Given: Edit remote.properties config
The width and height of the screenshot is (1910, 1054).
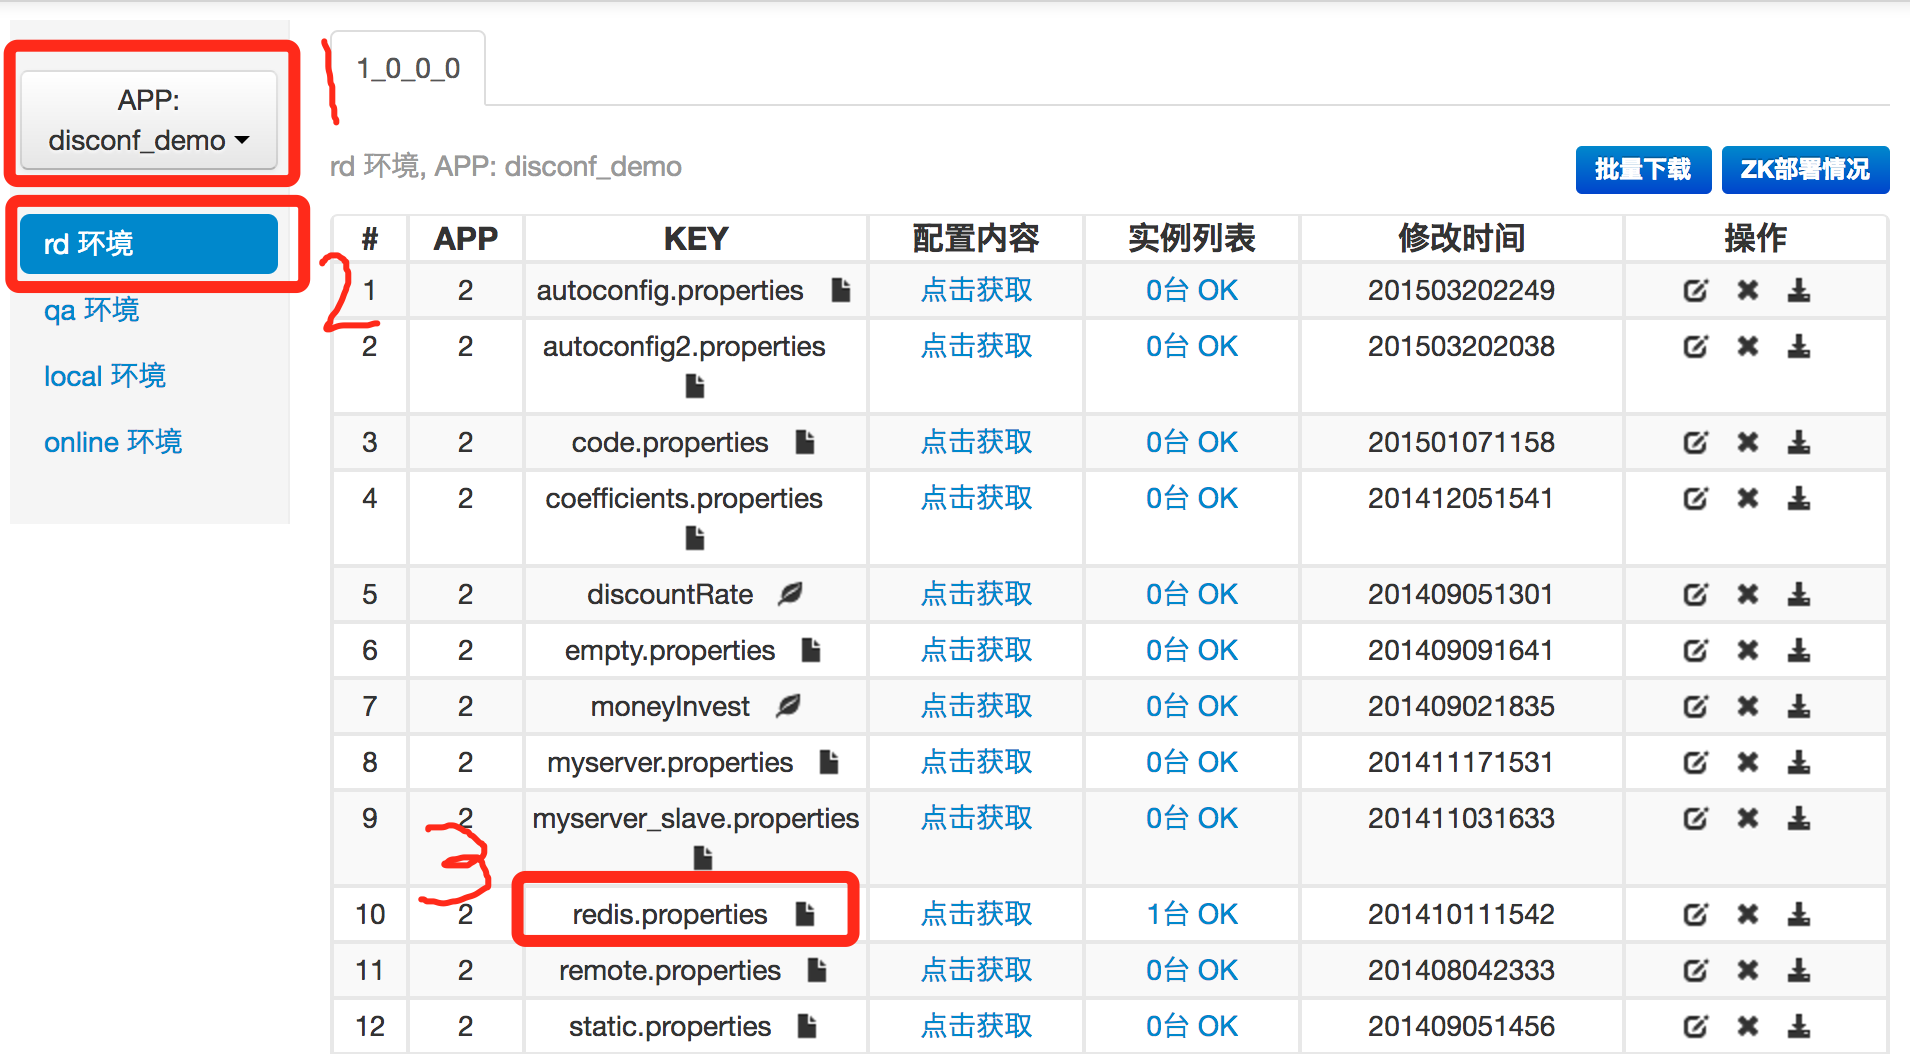Looking at the screenshot, I should coord(1695,971).
